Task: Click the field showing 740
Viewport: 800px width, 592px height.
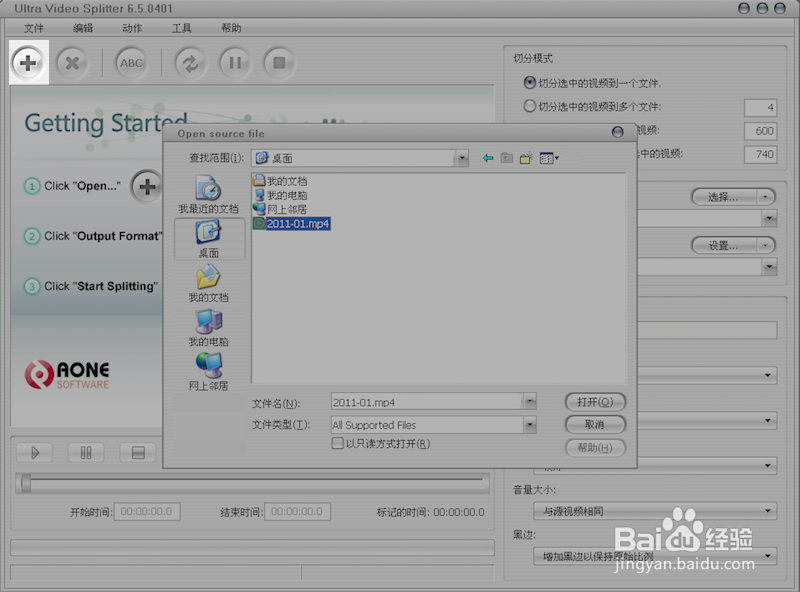Action: 760,155
